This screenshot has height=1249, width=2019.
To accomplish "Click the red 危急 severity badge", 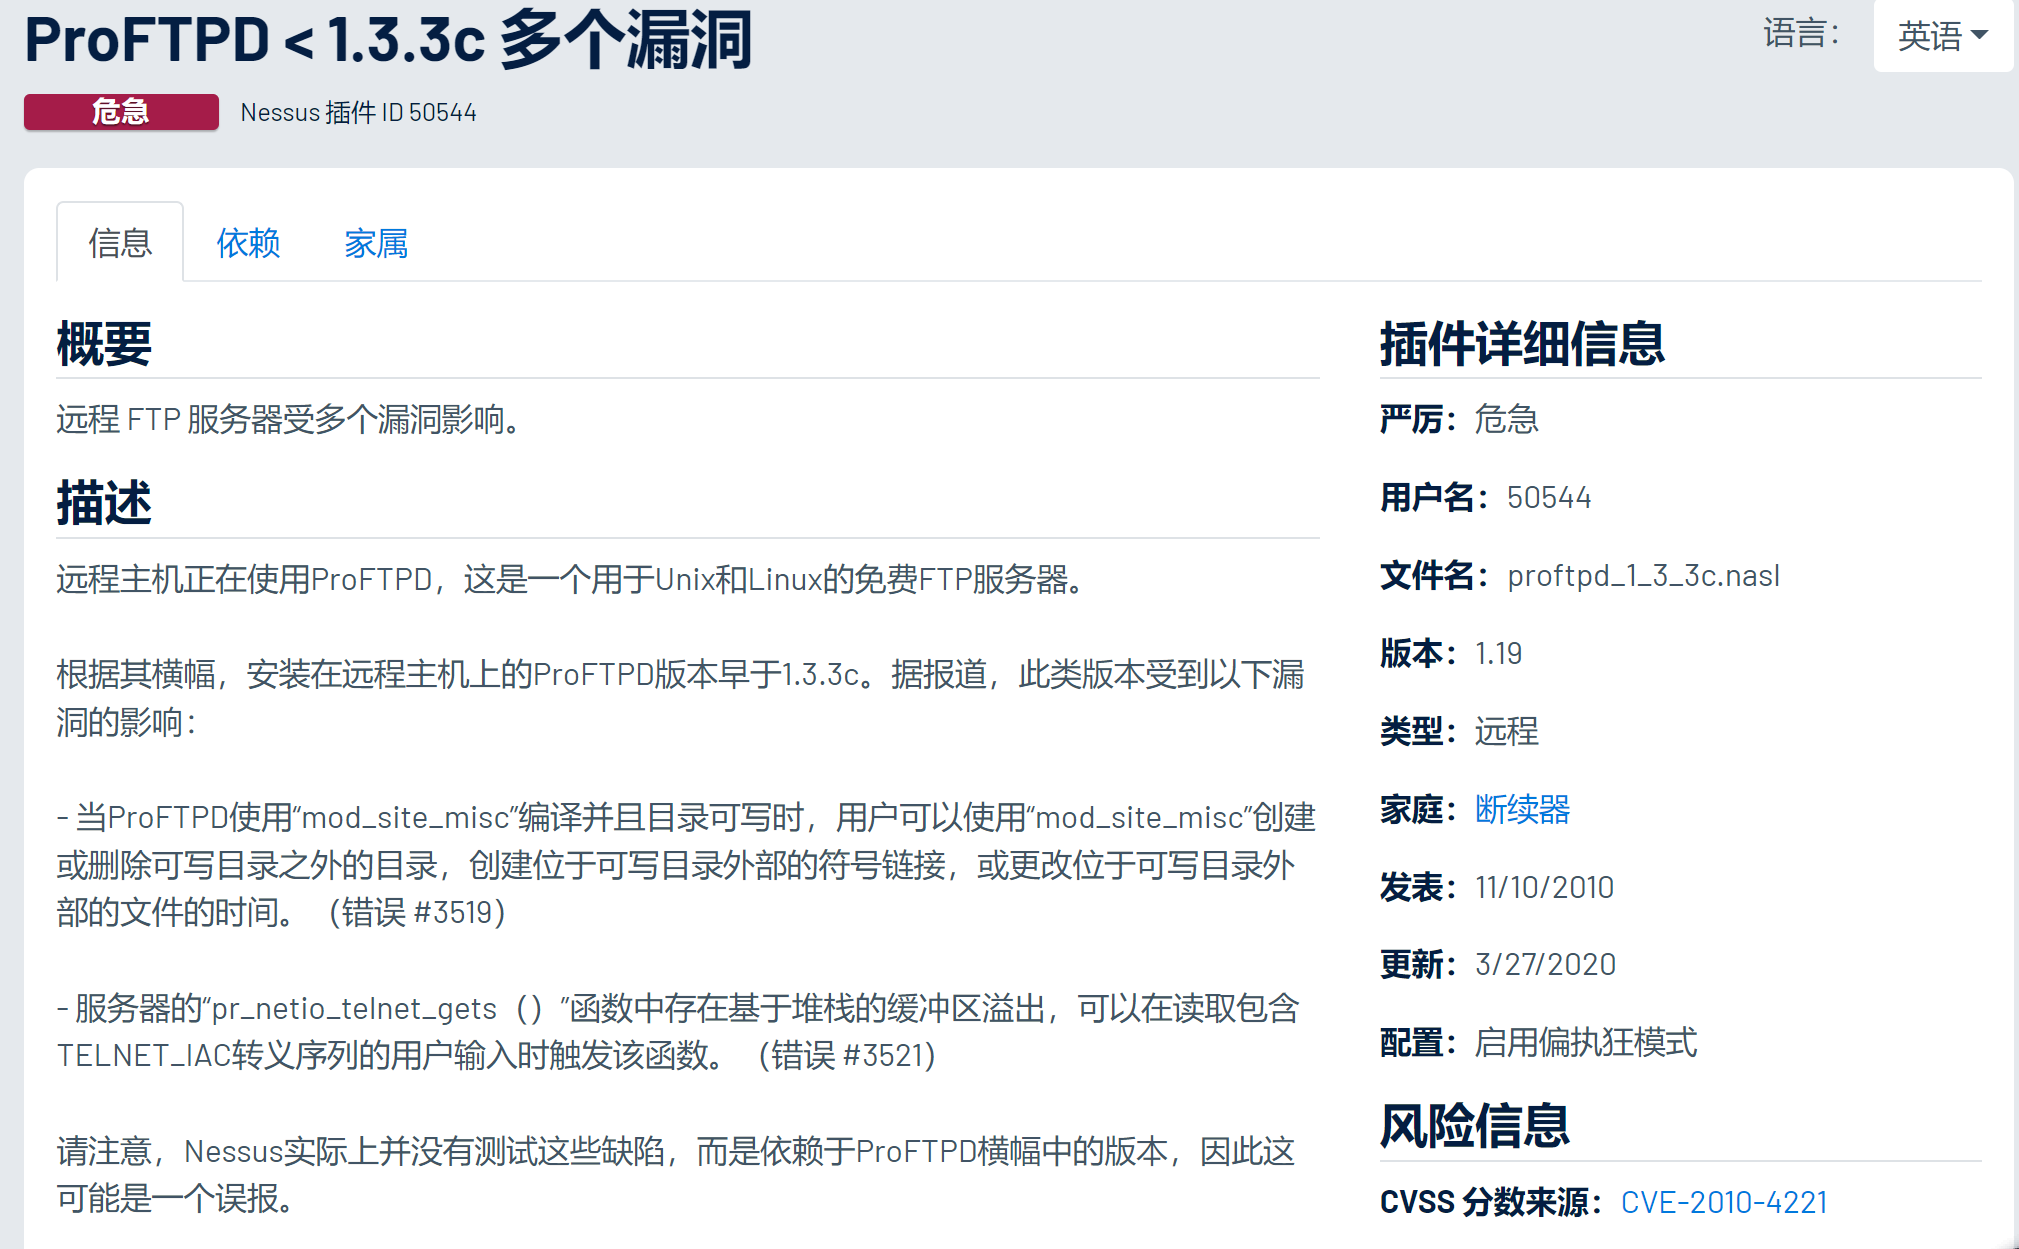I will click(x=120, y=112).
